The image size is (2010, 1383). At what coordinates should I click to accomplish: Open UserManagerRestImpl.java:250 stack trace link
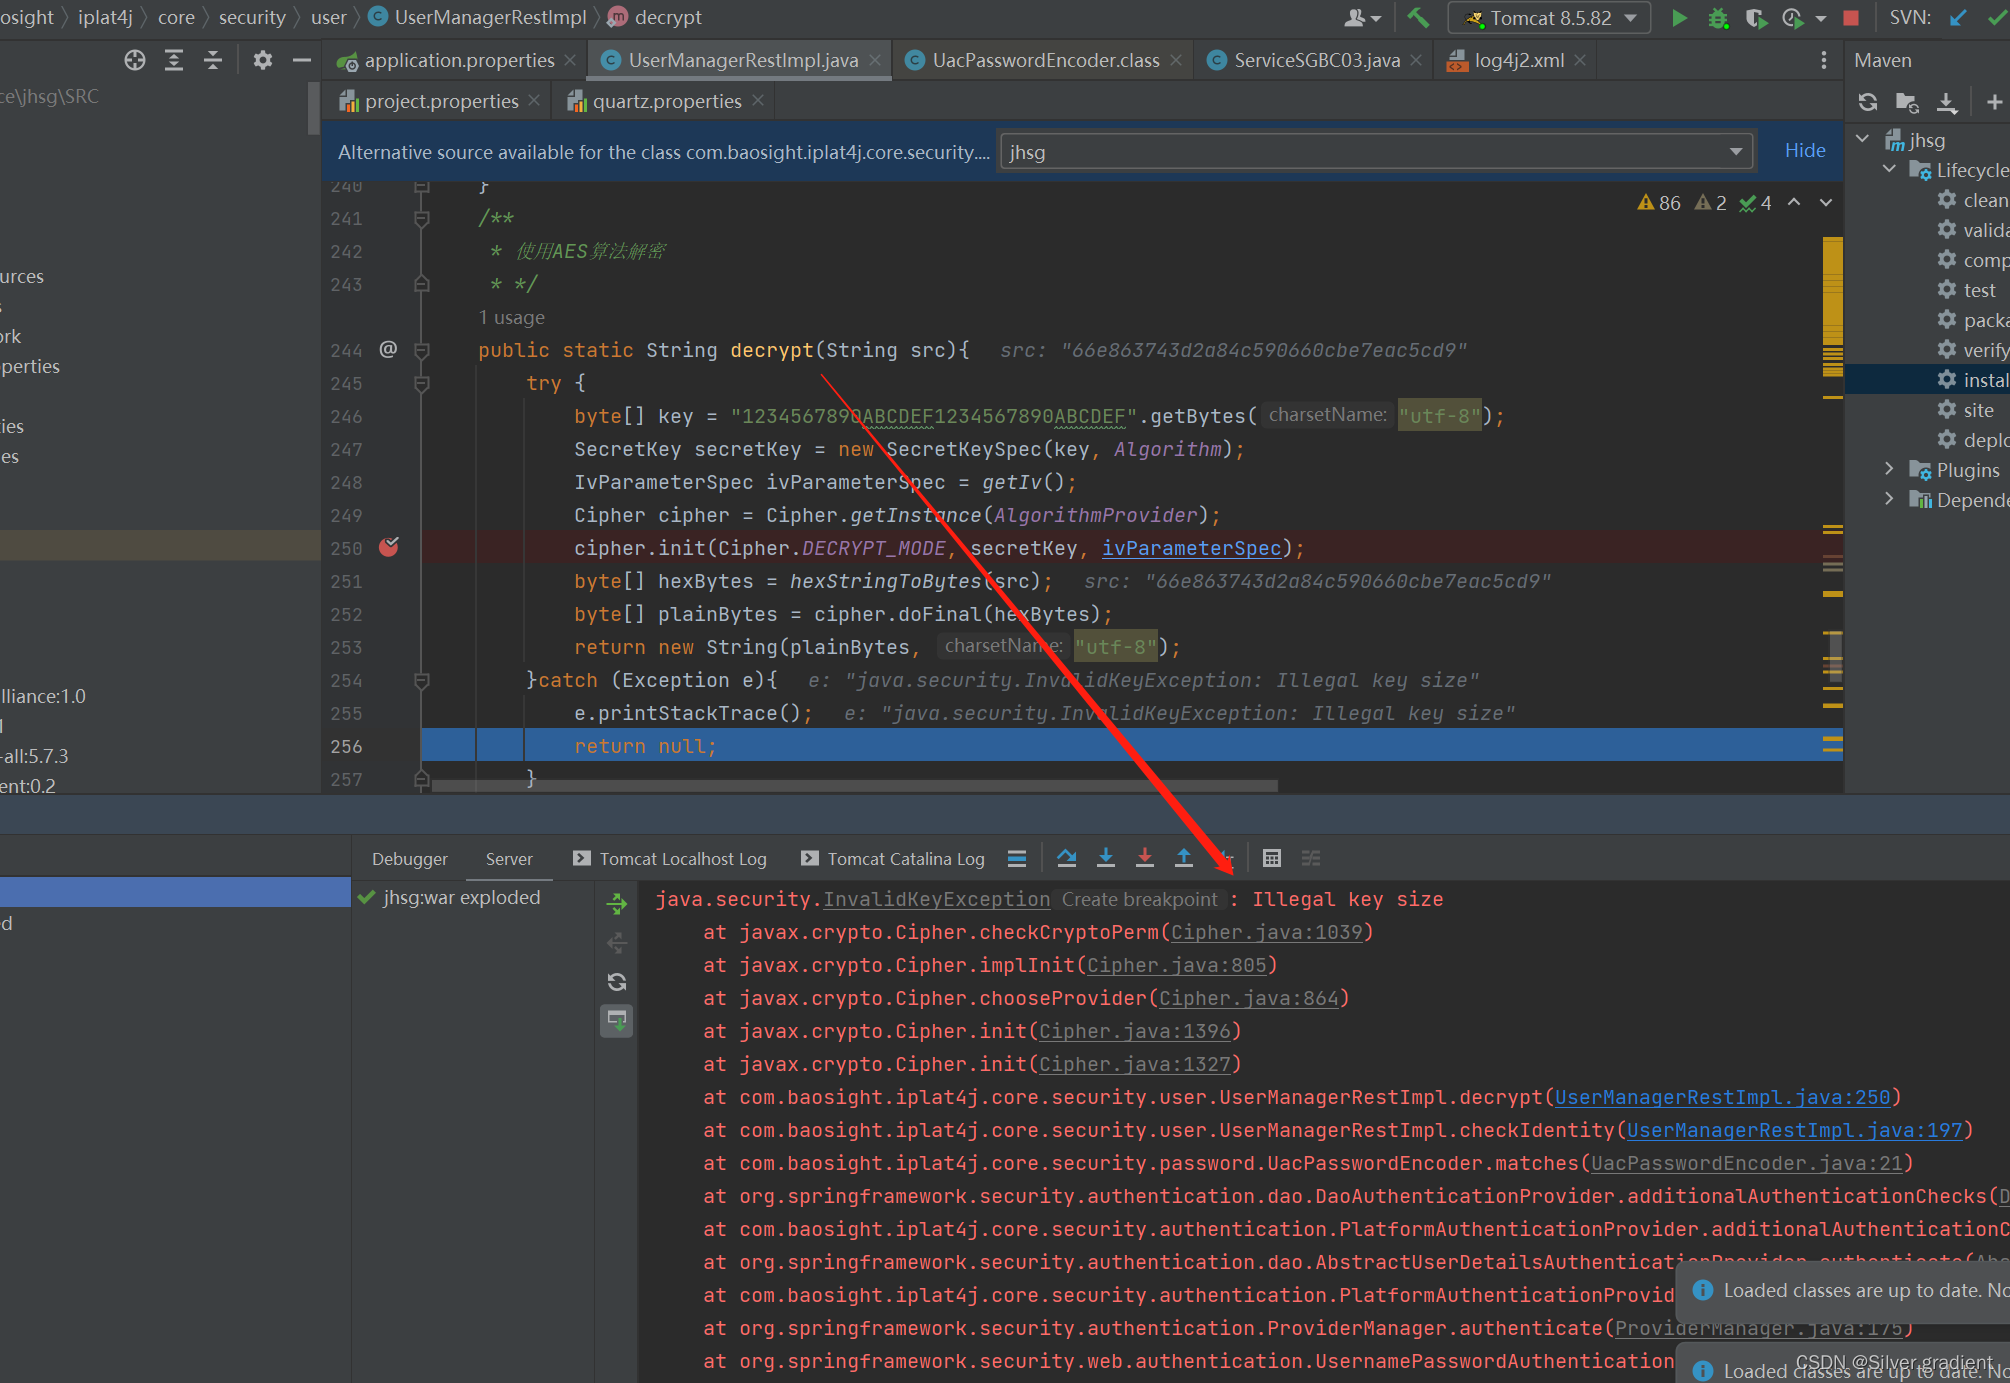coord(1722,1097)
